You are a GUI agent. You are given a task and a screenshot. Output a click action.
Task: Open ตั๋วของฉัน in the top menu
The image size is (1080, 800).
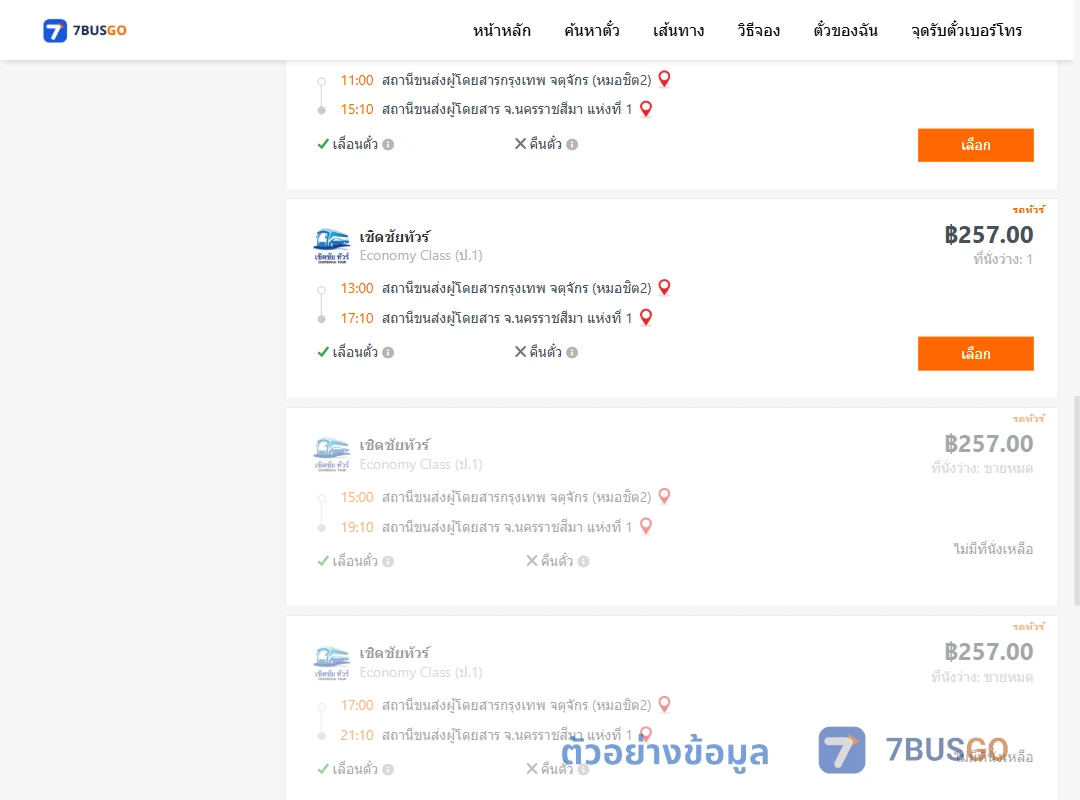pyautogui.click(x=845, y=30)
